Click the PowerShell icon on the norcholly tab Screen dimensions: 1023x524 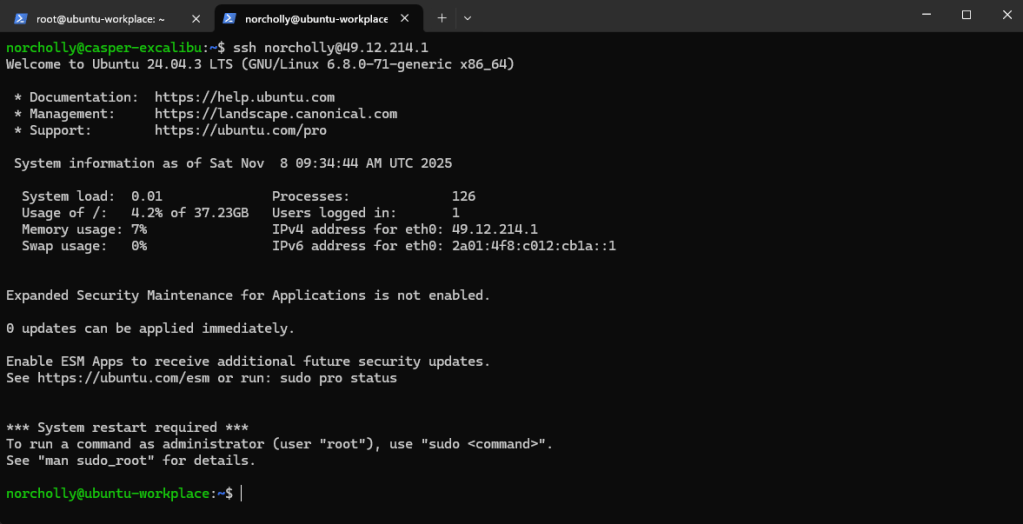coord(229,17)
